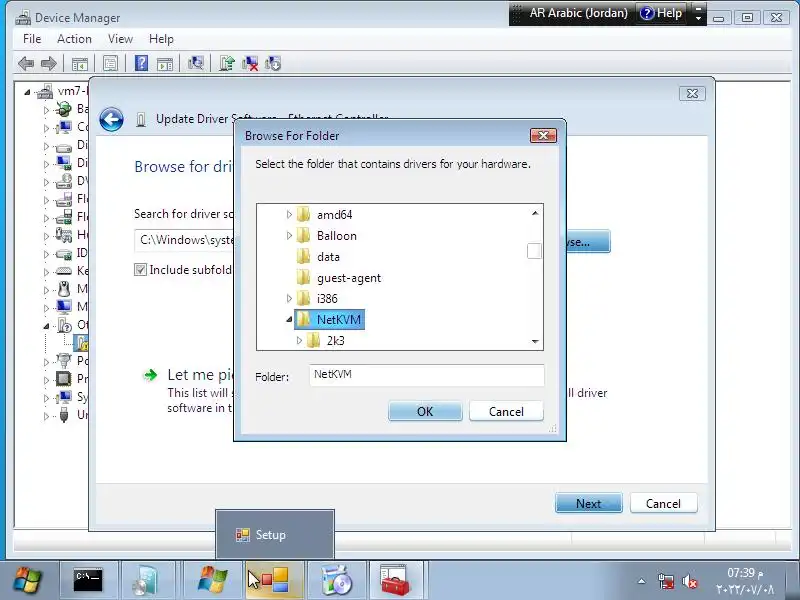The width and height of the screenshot is (800, 600).
Task: Expand the 2k3 folder triangle
Action: pos(299,340)
